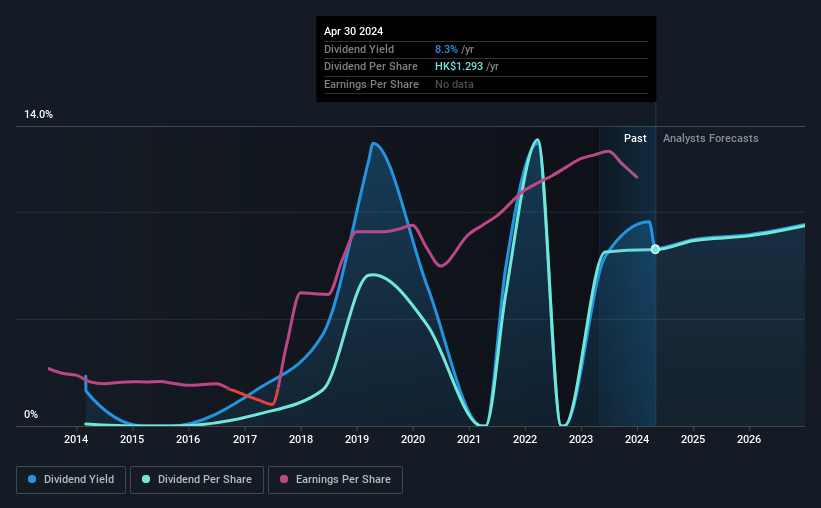Viewport: 821px width, 508px height.
Task: Click the teal Dividend Per Share legend dot
Action: click(146, 479)
